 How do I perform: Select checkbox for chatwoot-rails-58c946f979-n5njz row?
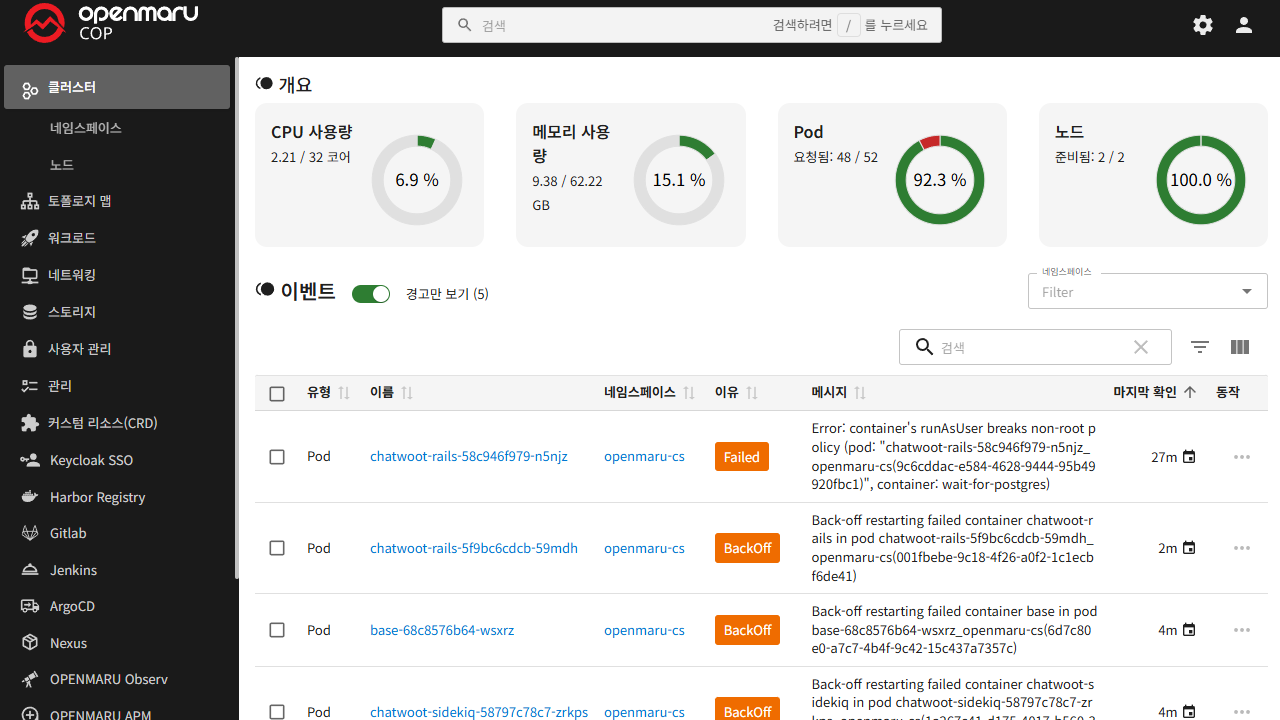click(277, 457)
